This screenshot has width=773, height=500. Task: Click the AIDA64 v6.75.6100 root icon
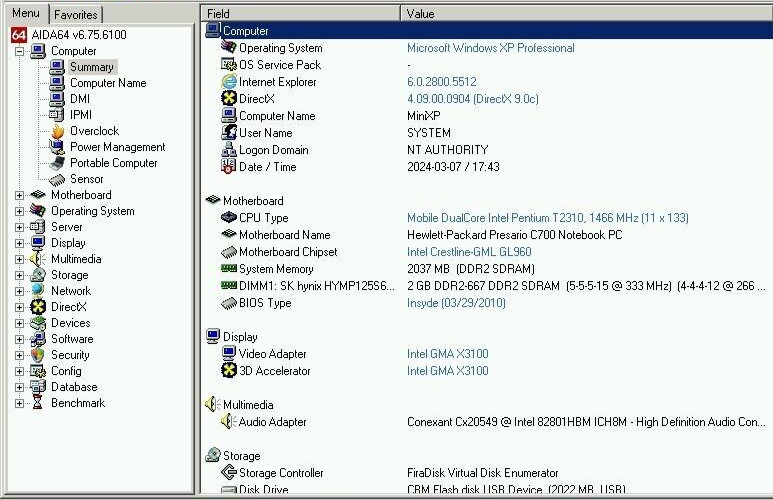tap(19, 35)
